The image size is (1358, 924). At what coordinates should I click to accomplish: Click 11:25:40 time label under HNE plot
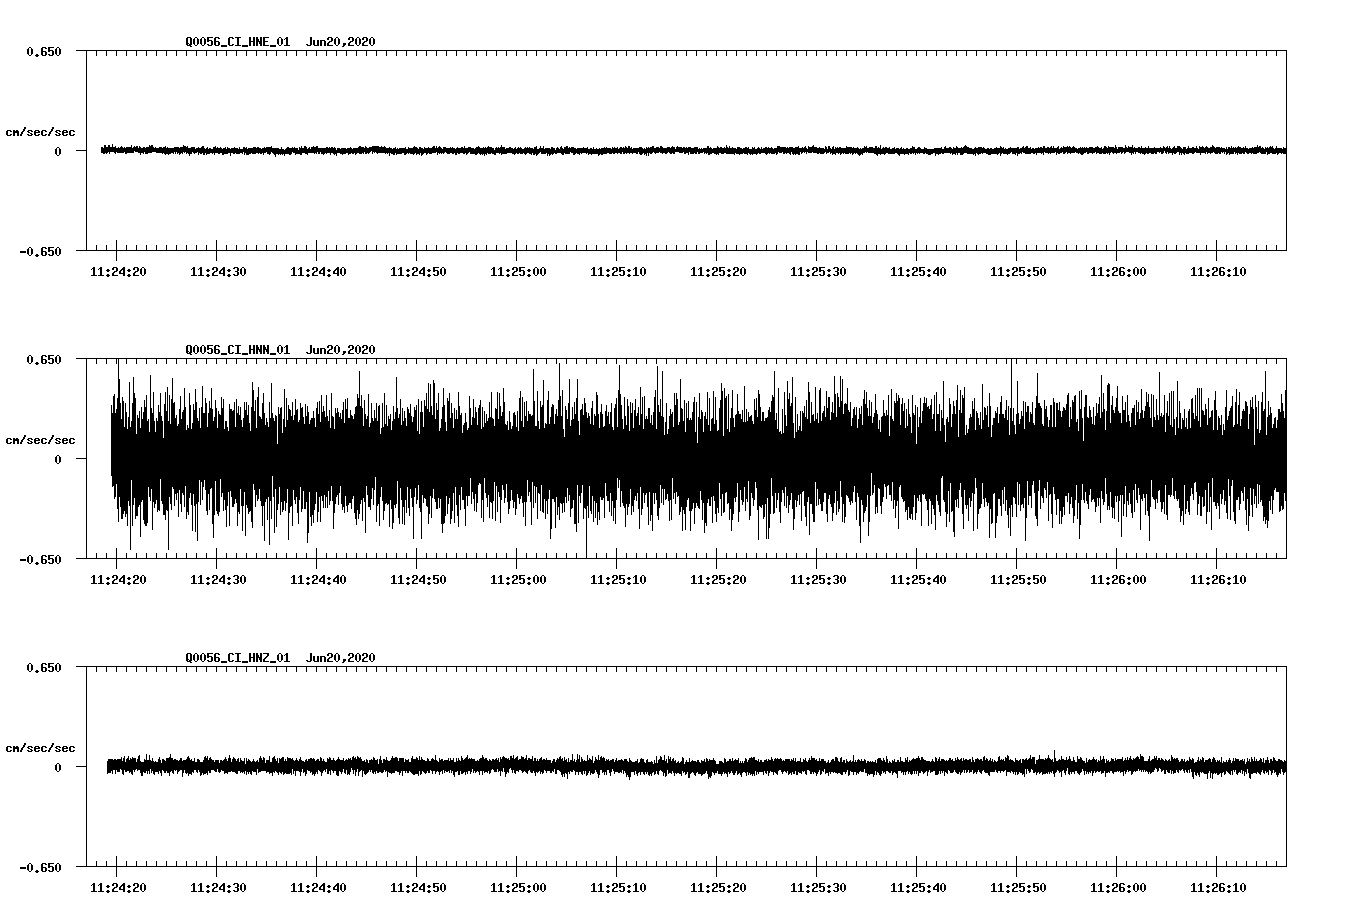click(918, 272)
